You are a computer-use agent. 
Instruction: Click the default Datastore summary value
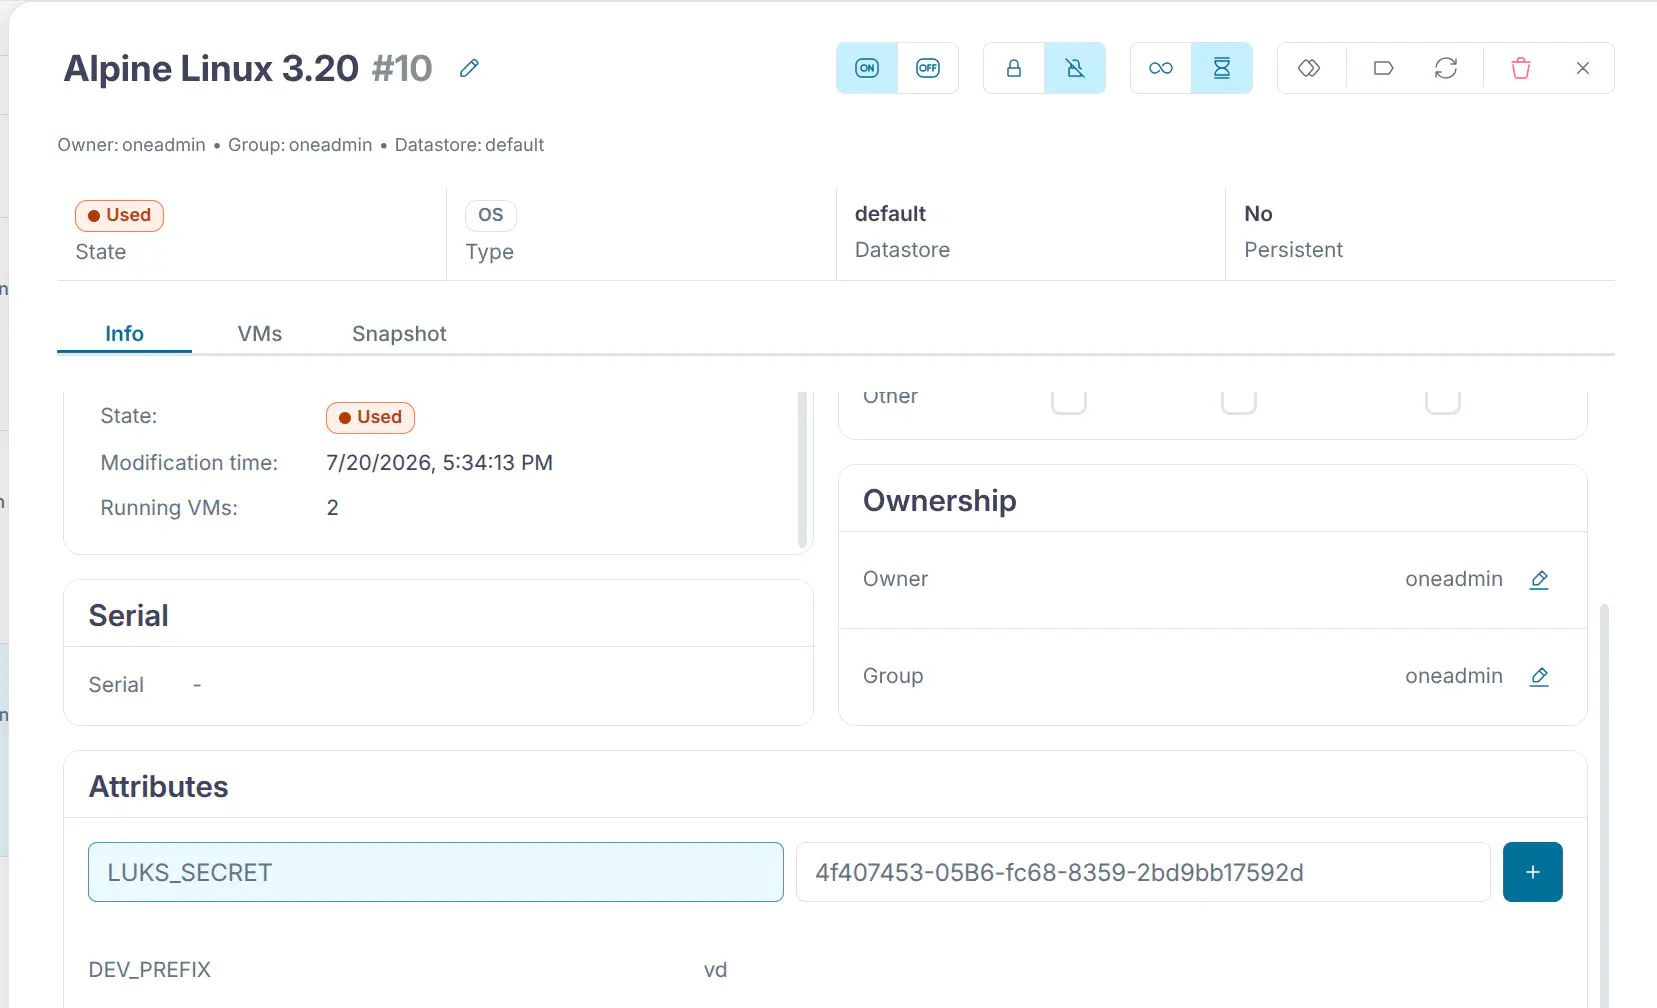click(x=890, y=214)
